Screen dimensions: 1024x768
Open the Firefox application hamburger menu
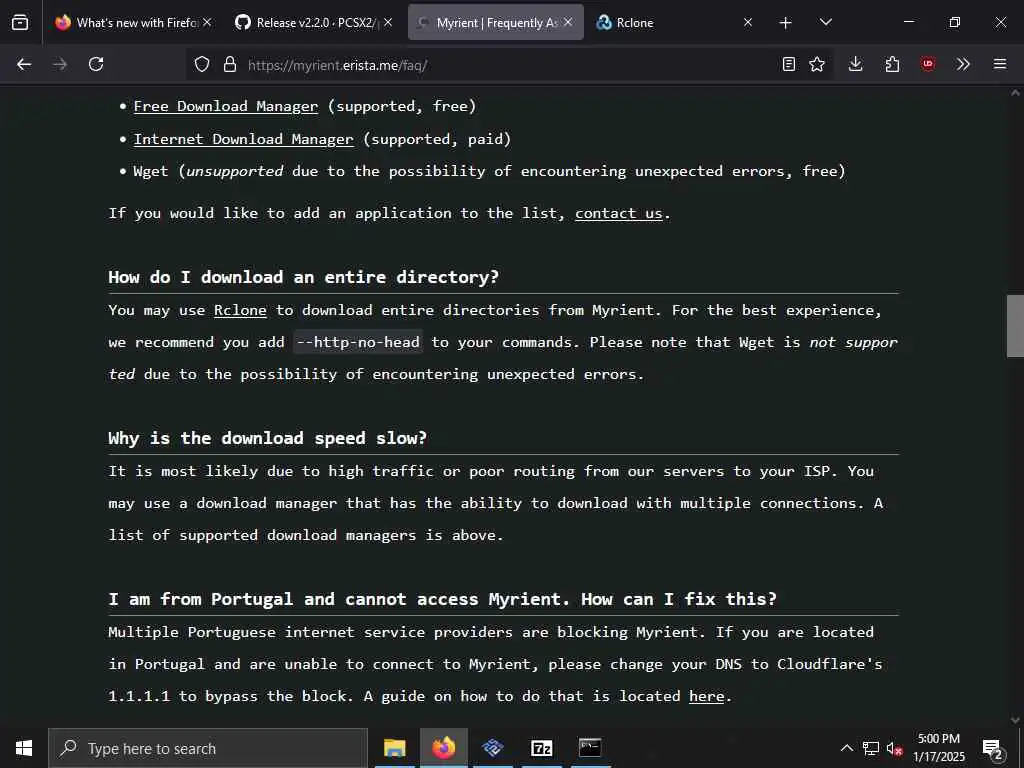click(1000, 64)
